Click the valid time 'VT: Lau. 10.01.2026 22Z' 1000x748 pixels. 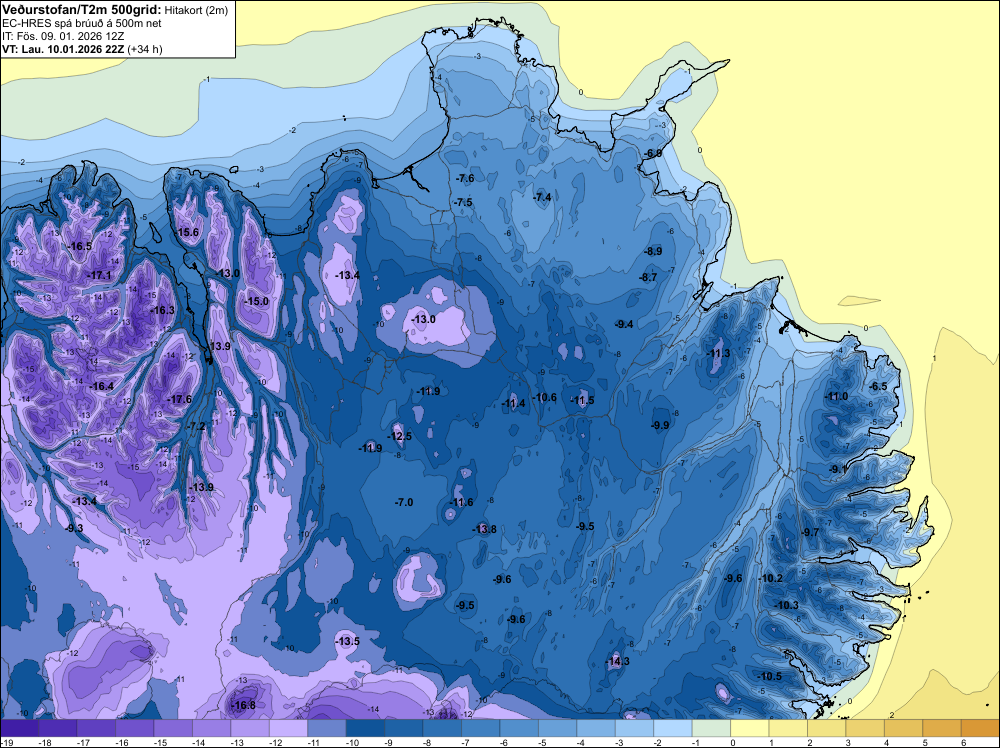click(x=63, y=49)
